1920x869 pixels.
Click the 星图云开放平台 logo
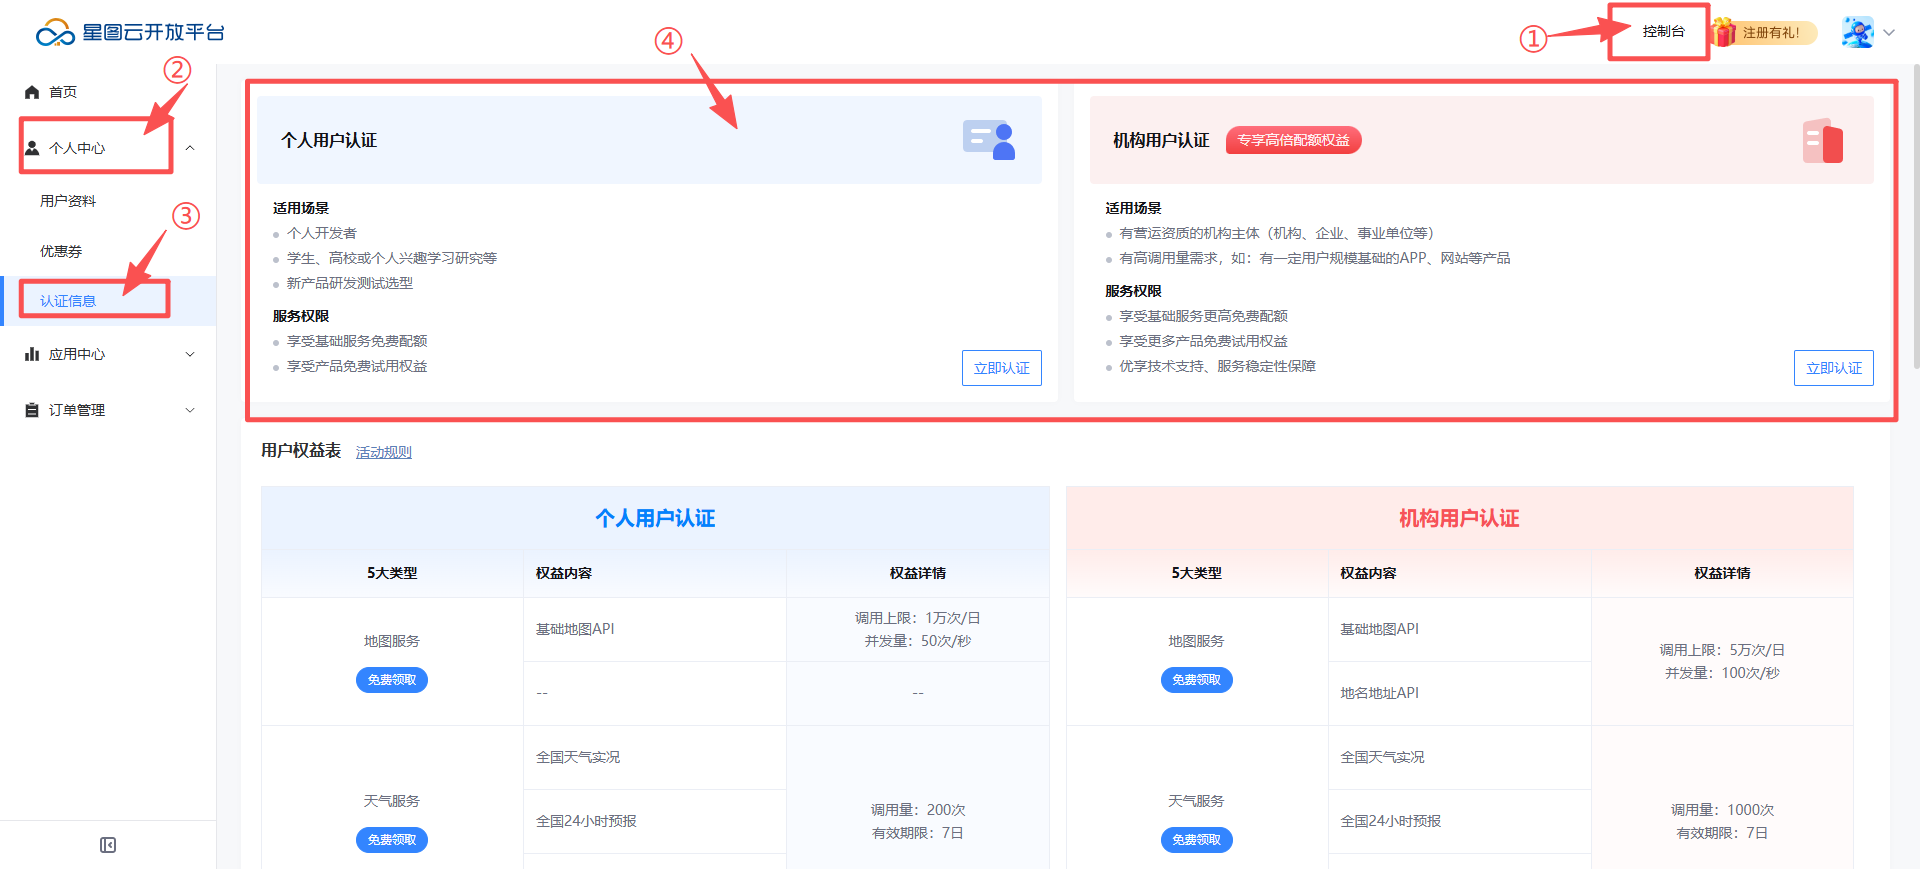(x=130, y=33)
